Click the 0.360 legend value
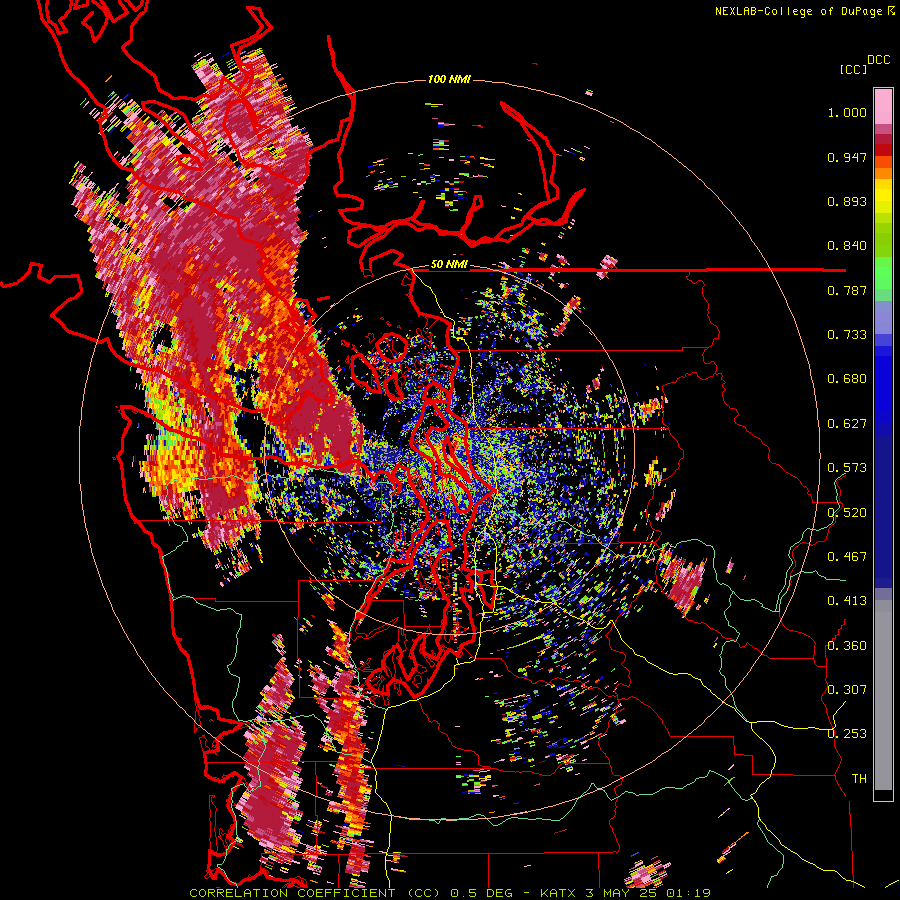The width and height of the screenshot is (900, 900). tap(847, 646)
